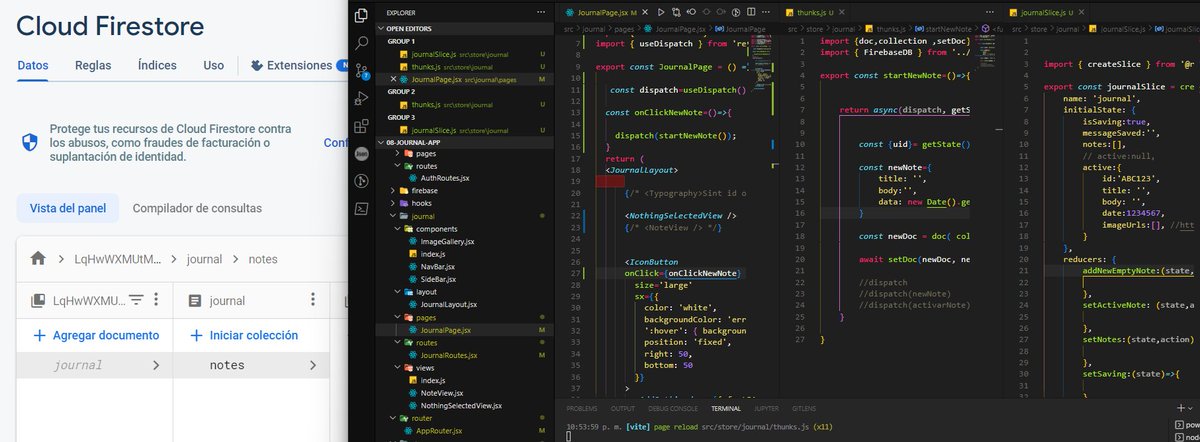Open AppRouter.jsx in the Explorer tree
Viewport: 1200px width, 442px height.
tap(441, 431)
